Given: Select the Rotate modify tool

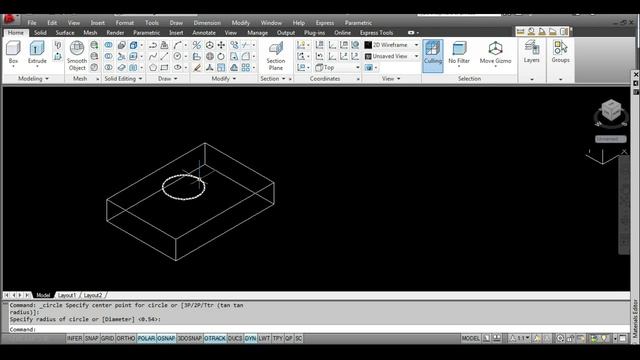Looking at the screenshot, I should 221,56.
